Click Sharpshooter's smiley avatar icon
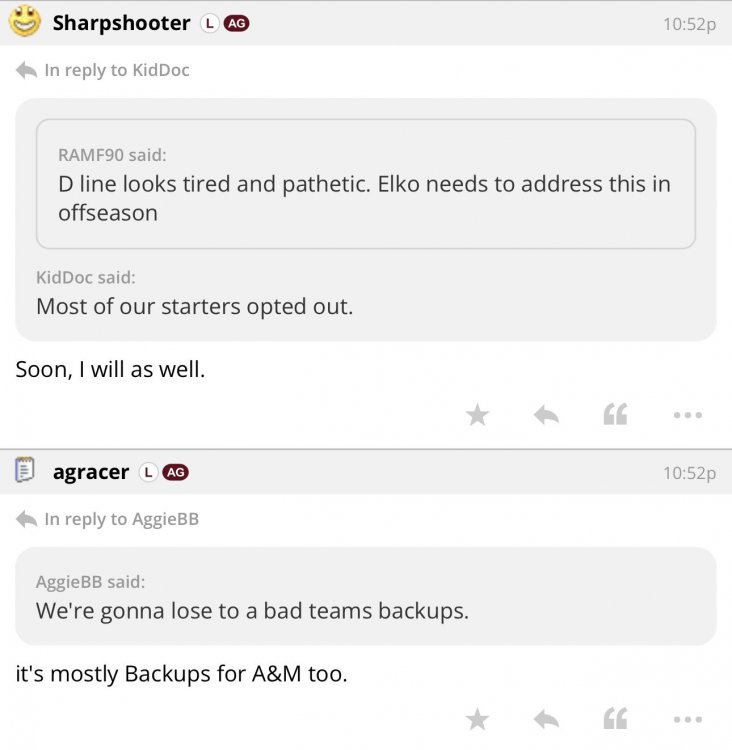732x750 pixels. pos(25,21)
